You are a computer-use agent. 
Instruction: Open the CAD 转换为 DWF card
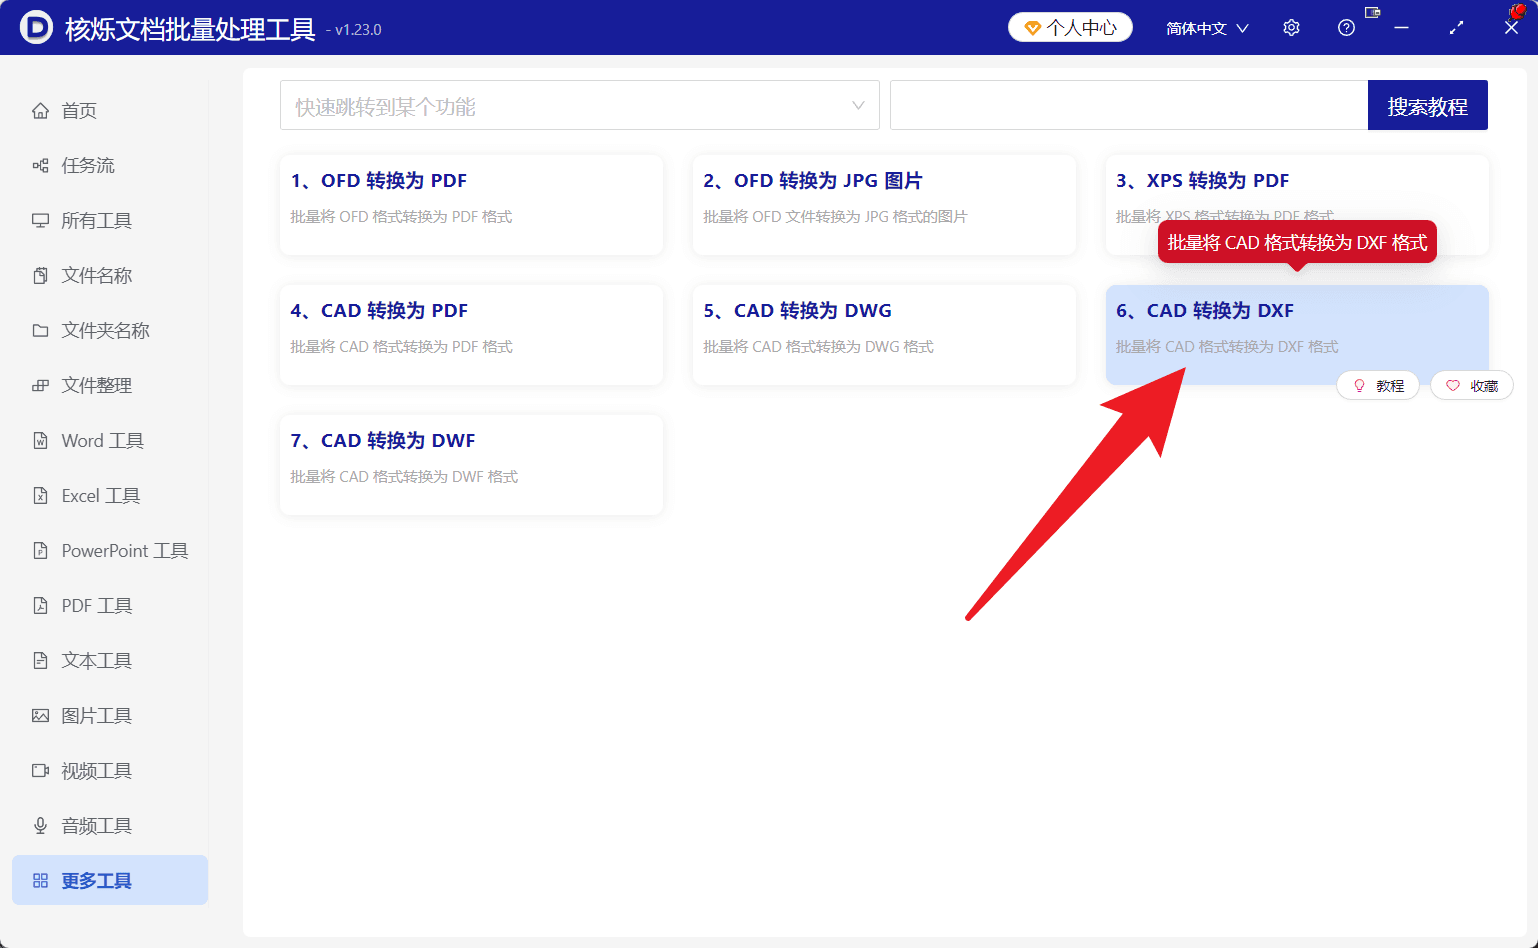[471, 465]
